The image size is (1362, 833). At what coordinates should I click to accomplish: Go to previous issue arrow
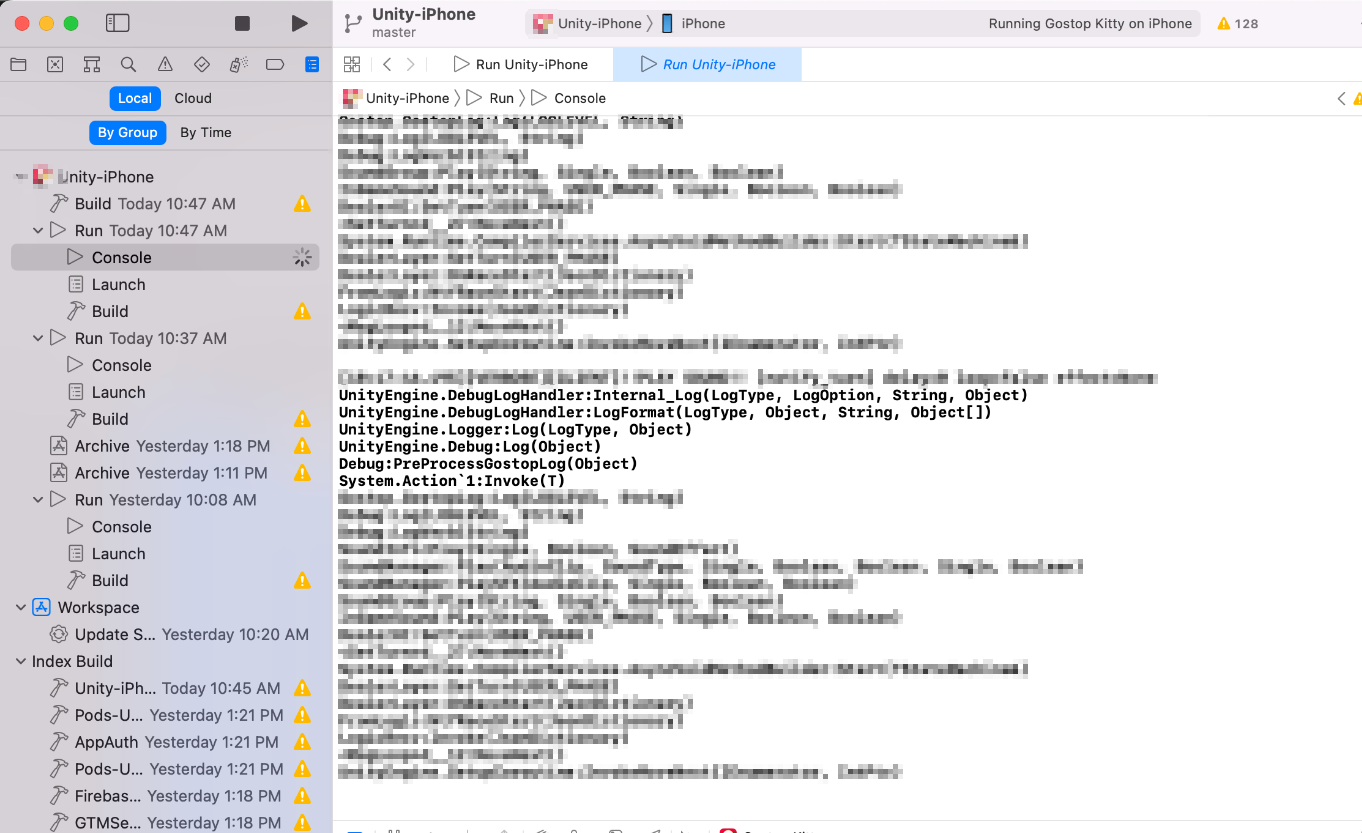[x=1341, y=98]
